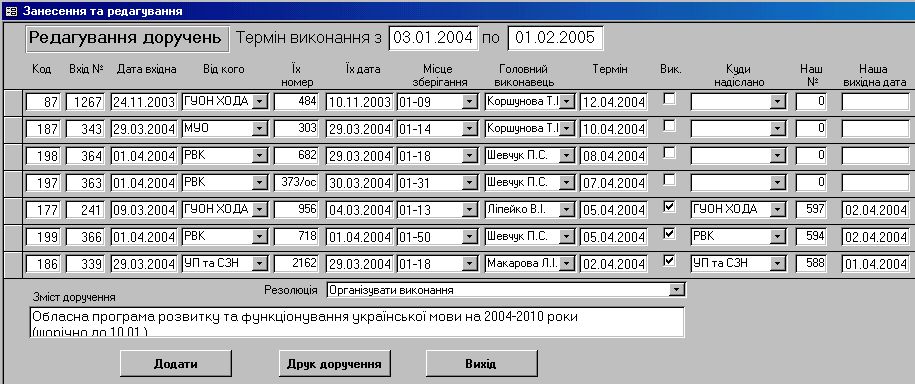Click the Термін field 07.04.2004
Screen dimensions: 915x384
(x=613, y=182)
